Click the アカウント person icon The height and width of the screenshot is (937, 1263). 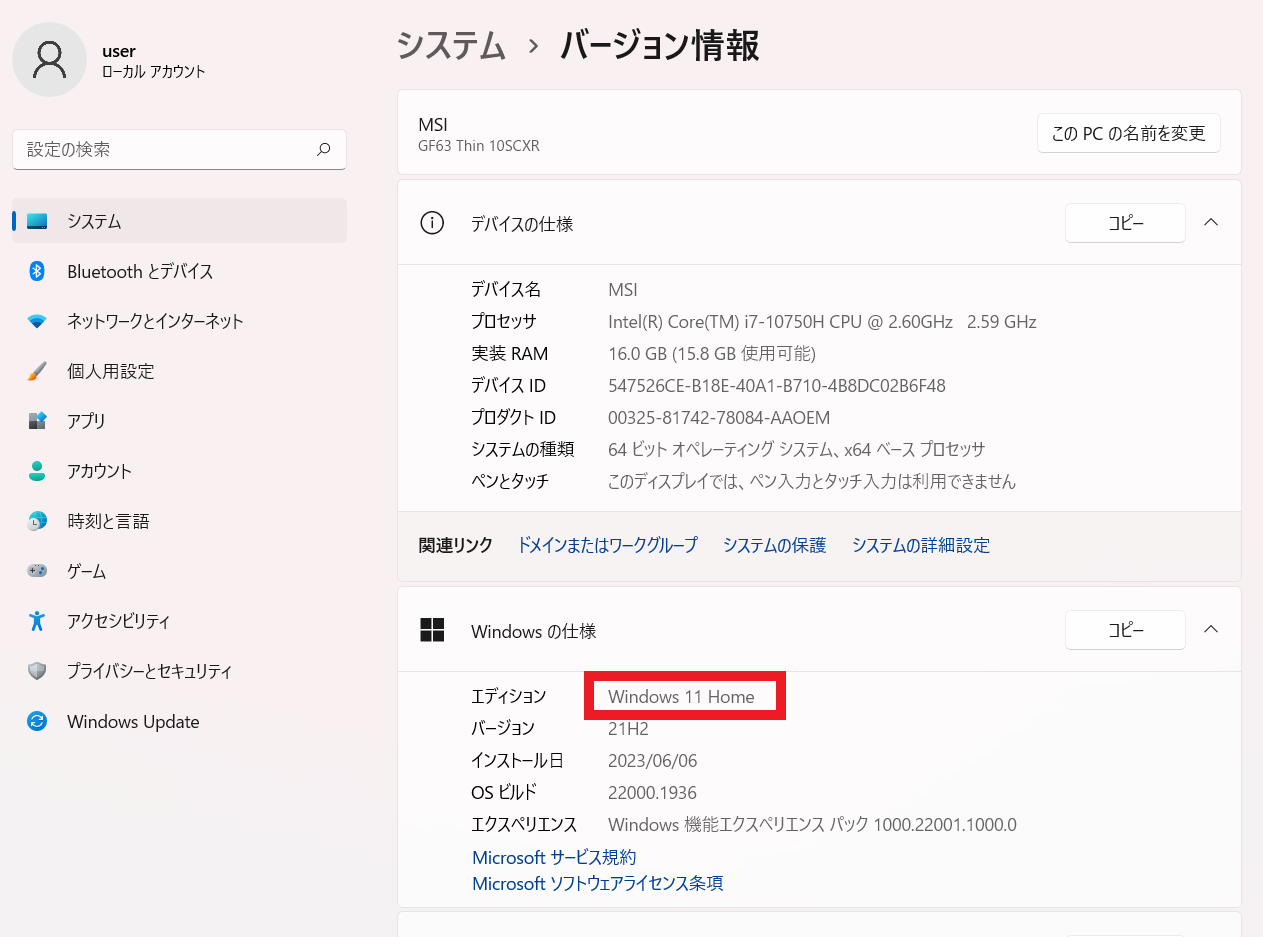click(37, 471)
